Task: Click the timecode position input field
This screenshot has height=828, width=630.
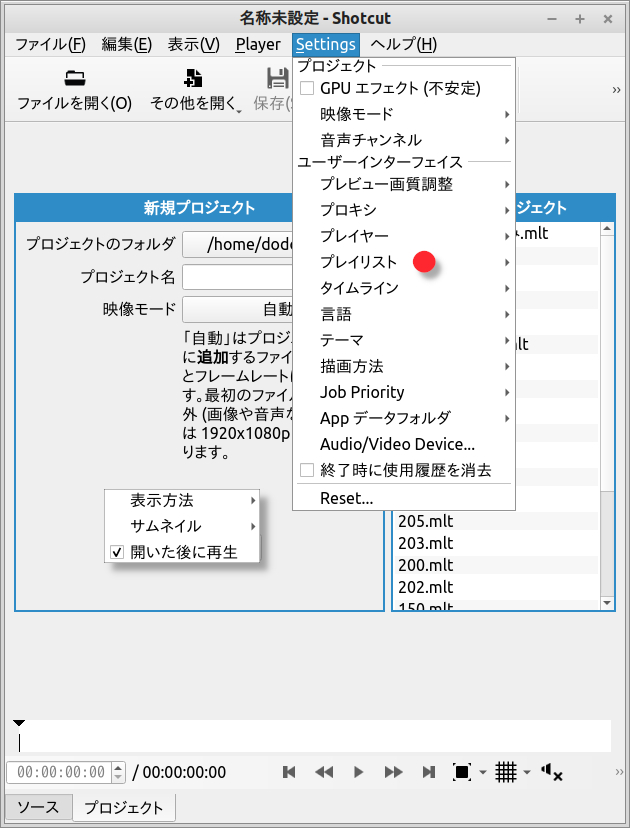Action: tap(59, 772)
